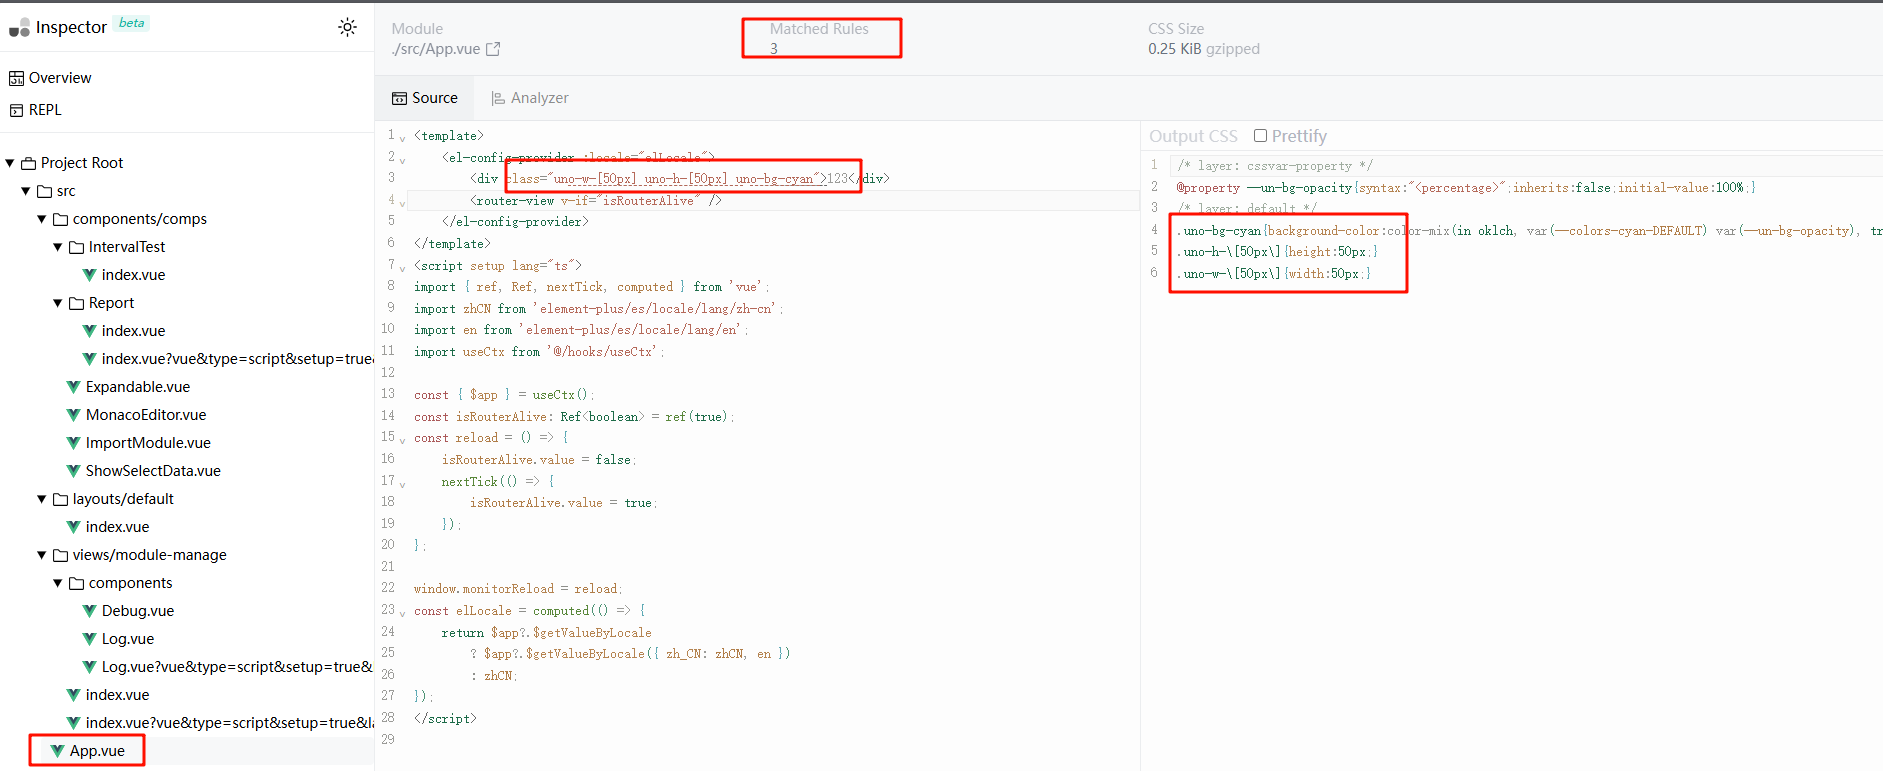Click the class attribute in code line 3

pos(667,179)
